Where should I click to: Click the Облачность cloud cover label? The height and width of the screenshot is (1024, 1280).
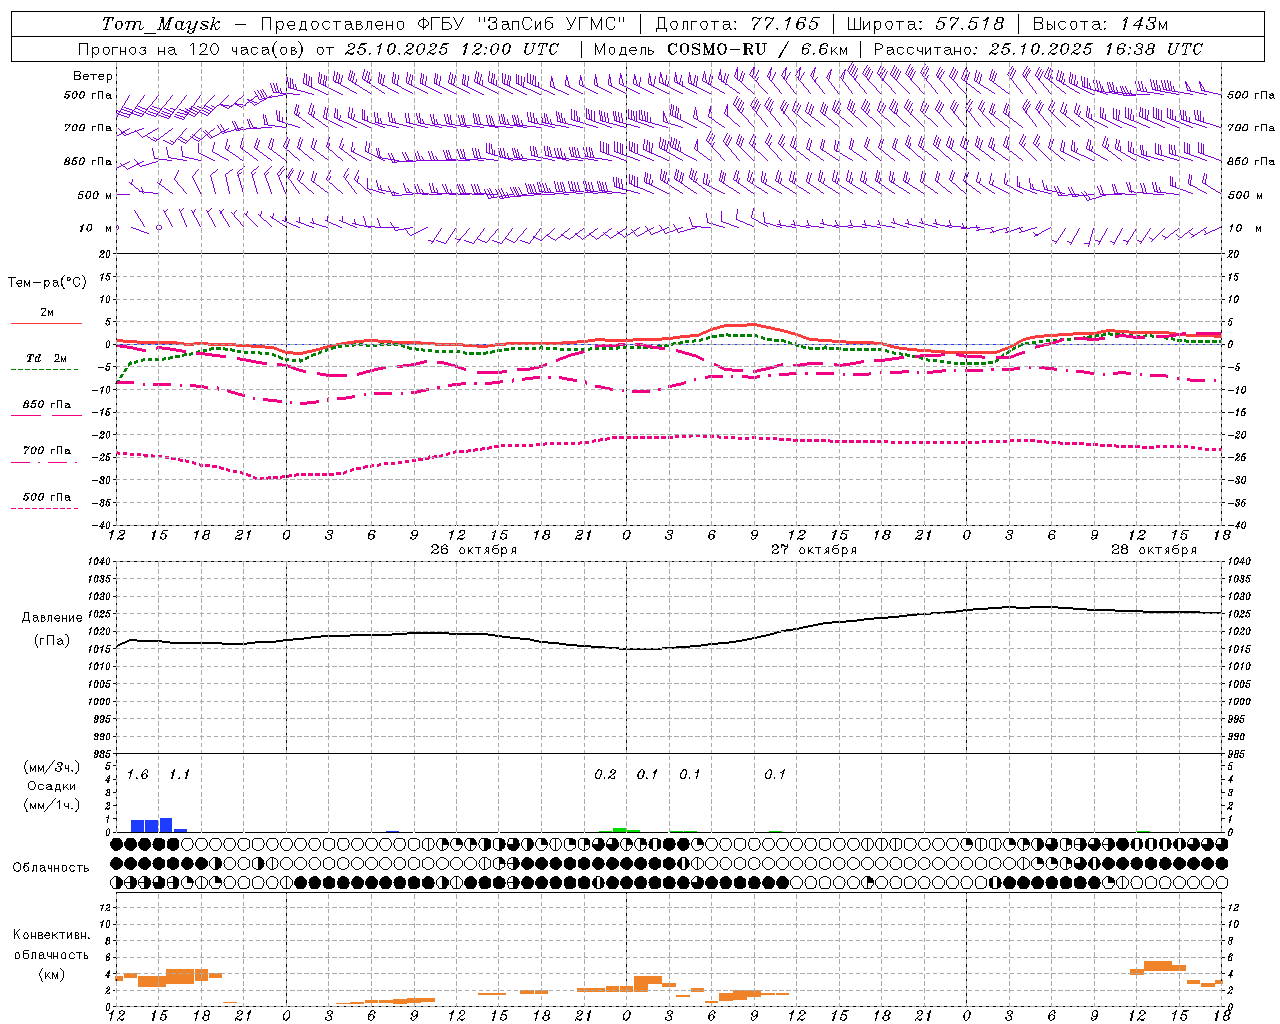pos(50,868)
